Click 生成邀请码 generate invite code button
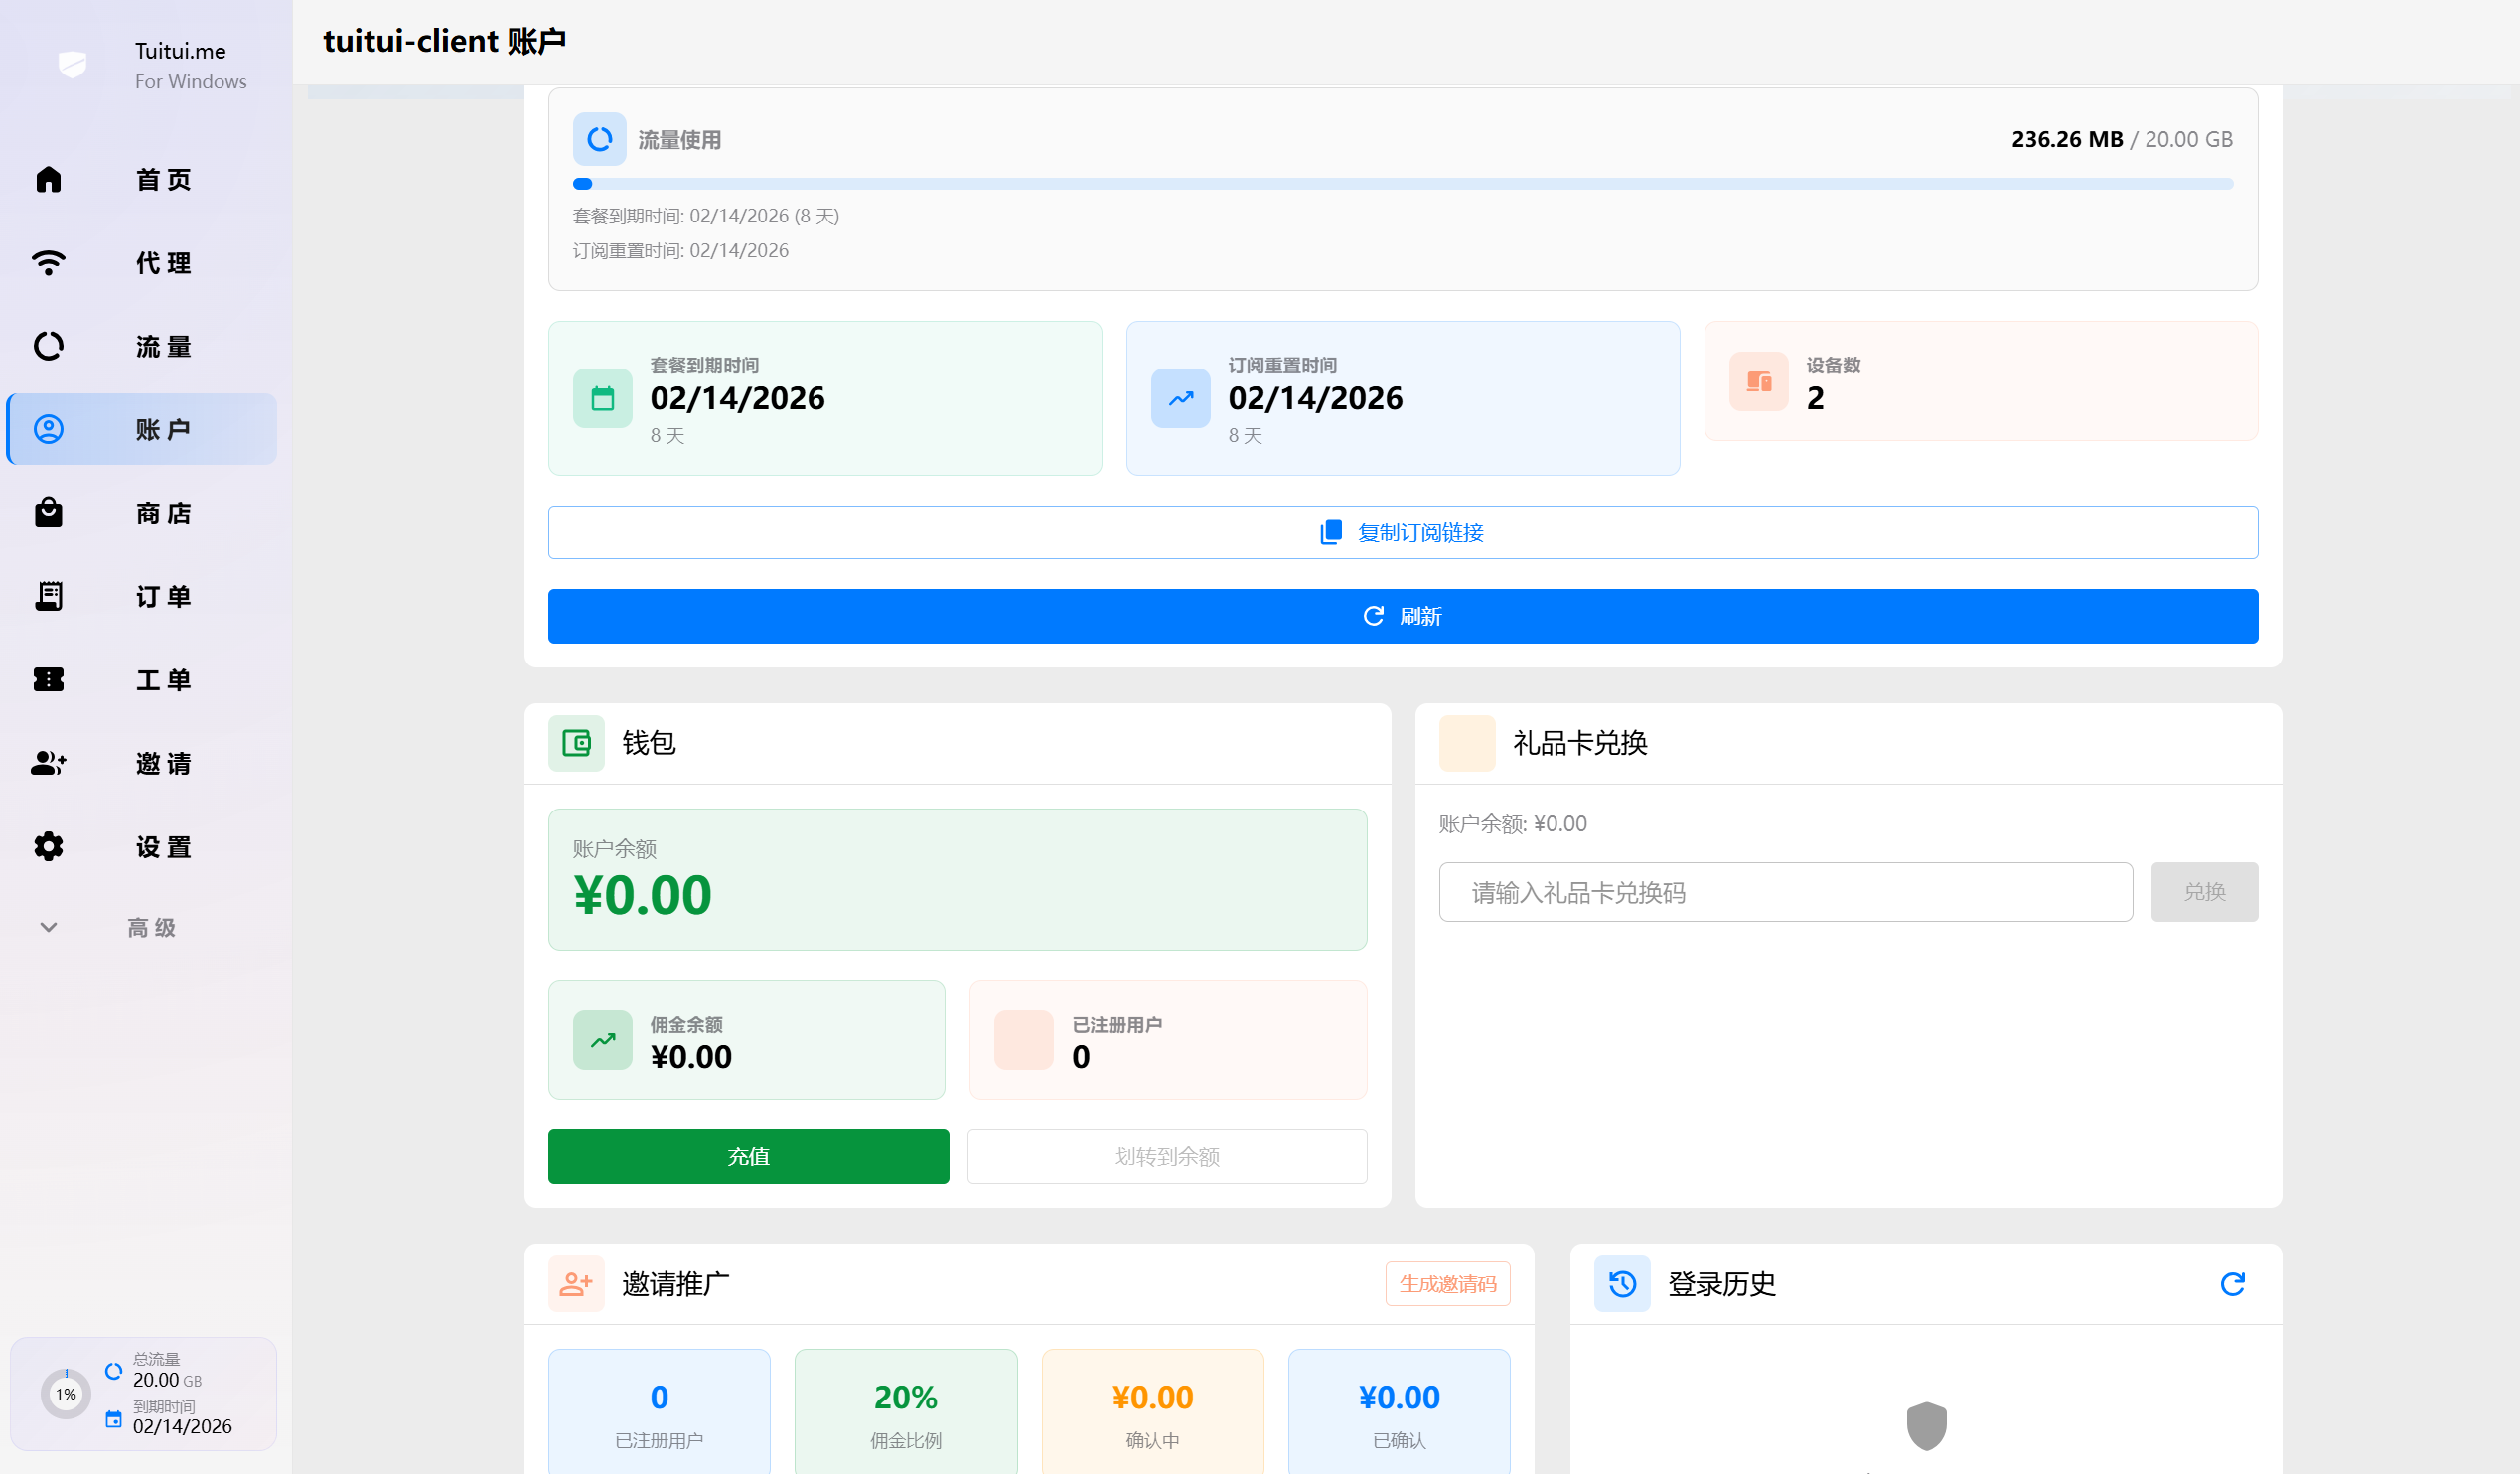This screenshot has width=2520, height=1474. pos(1447,1284)
